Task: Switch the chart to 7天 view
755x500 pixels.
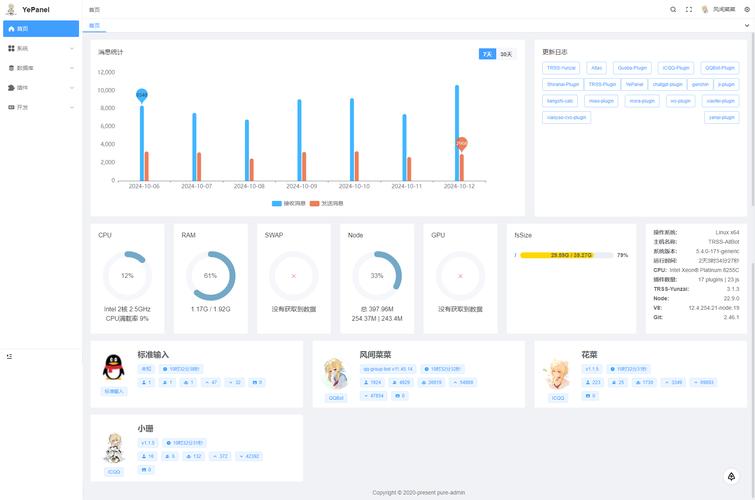Action: pos(486,54)
